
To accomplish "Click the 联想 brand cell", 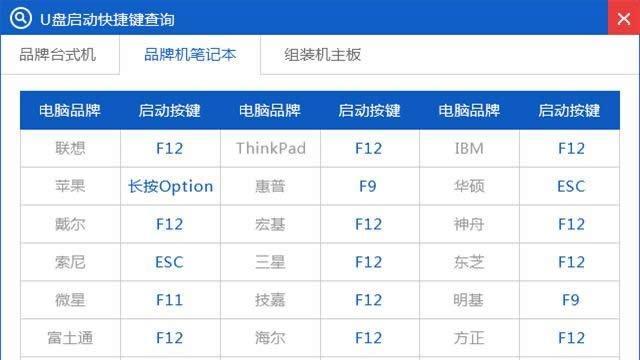I will pyautogui.click(x=70, y=148).
